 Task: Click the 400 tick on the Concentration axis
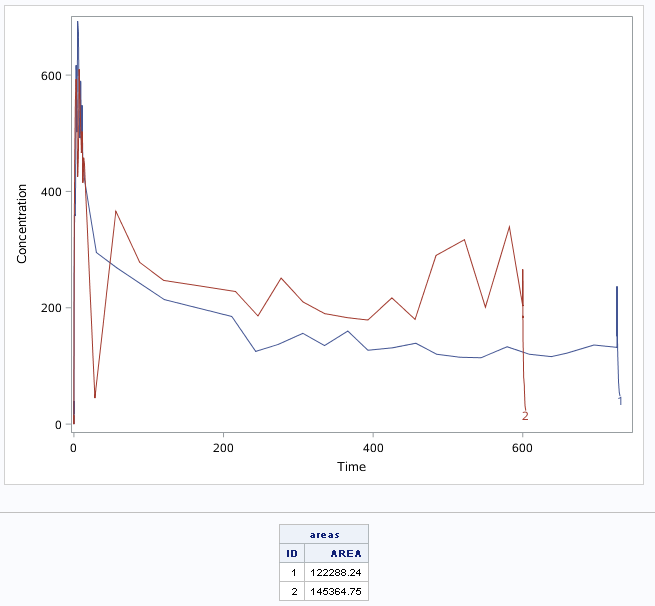pyautogui.click(x=51, y=192)
